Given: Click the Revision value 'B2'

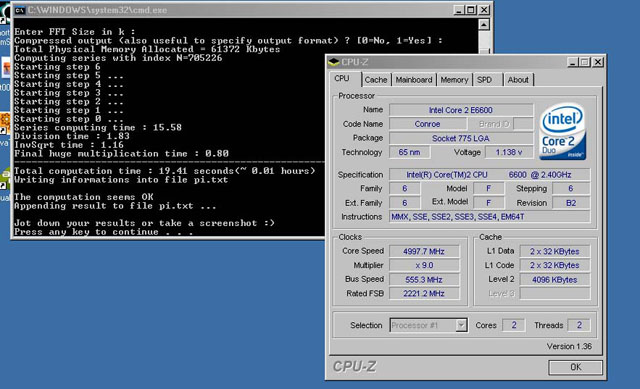Looking at the screenshot, I should click(x=571, y=203).
